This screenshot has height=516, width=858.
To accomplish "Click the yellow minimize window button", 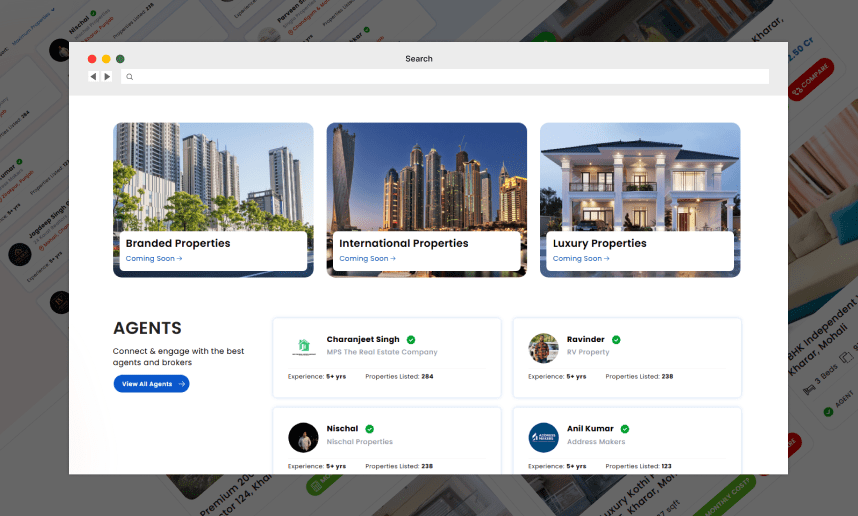I will [x=106, y=59].
